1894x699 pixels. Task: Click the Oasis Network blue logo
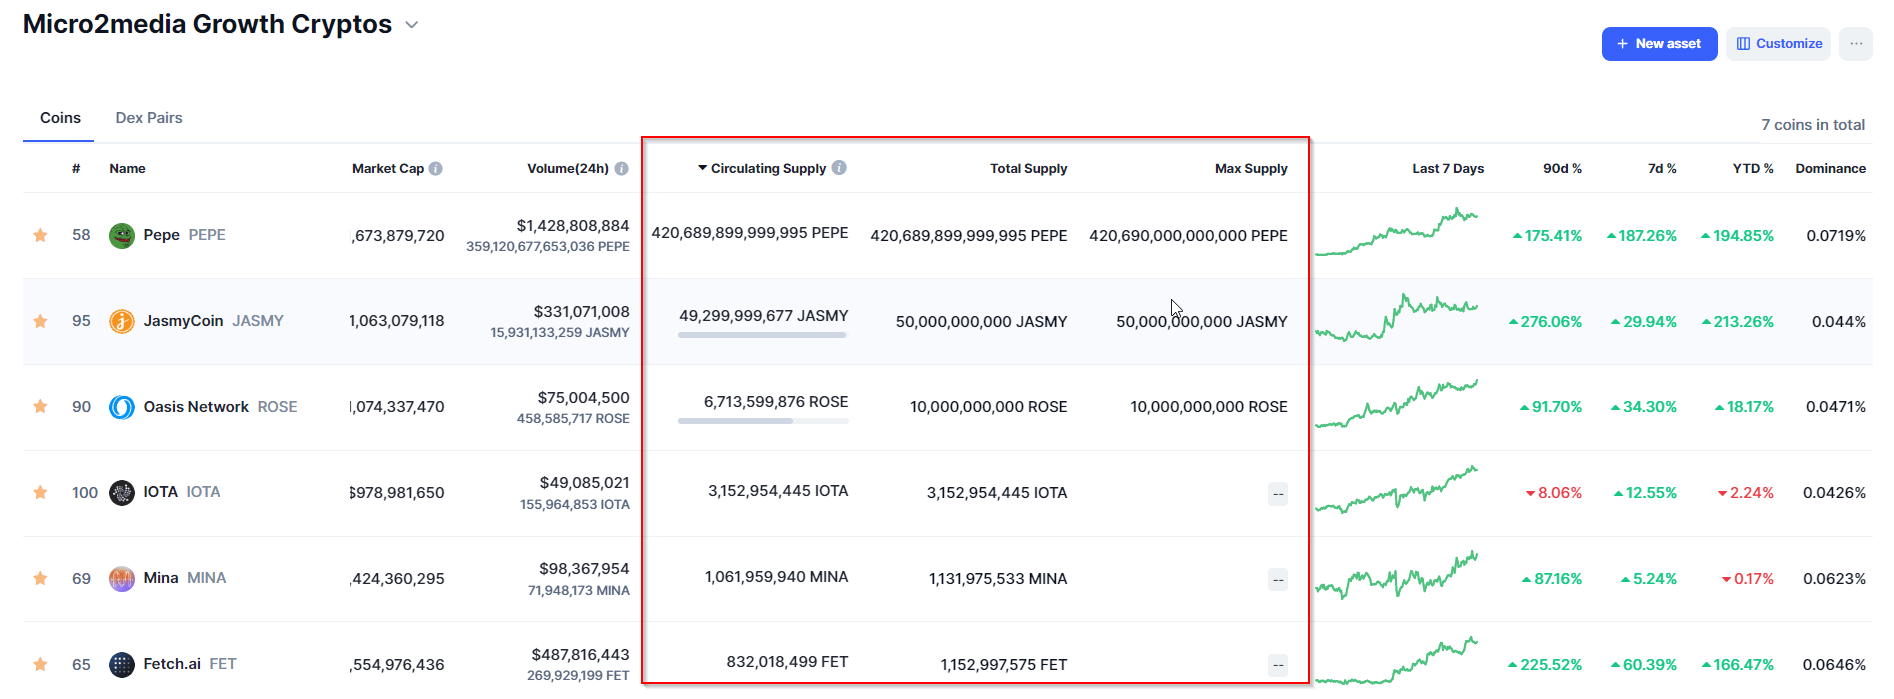(122, 407)
